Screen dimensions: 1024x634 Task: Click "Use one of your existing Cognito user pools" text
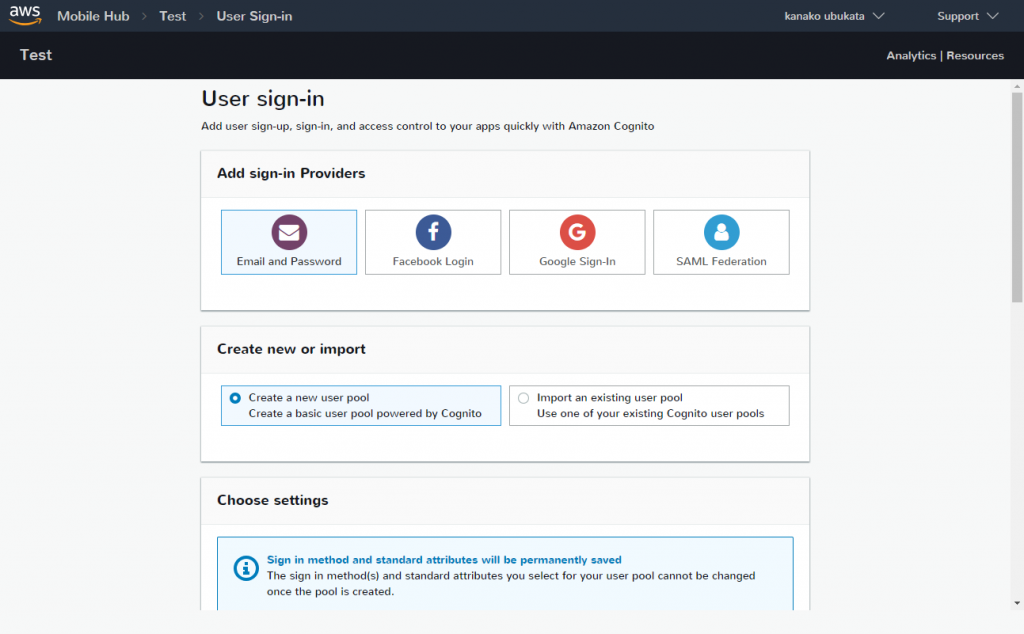click(x=650, y=413)
